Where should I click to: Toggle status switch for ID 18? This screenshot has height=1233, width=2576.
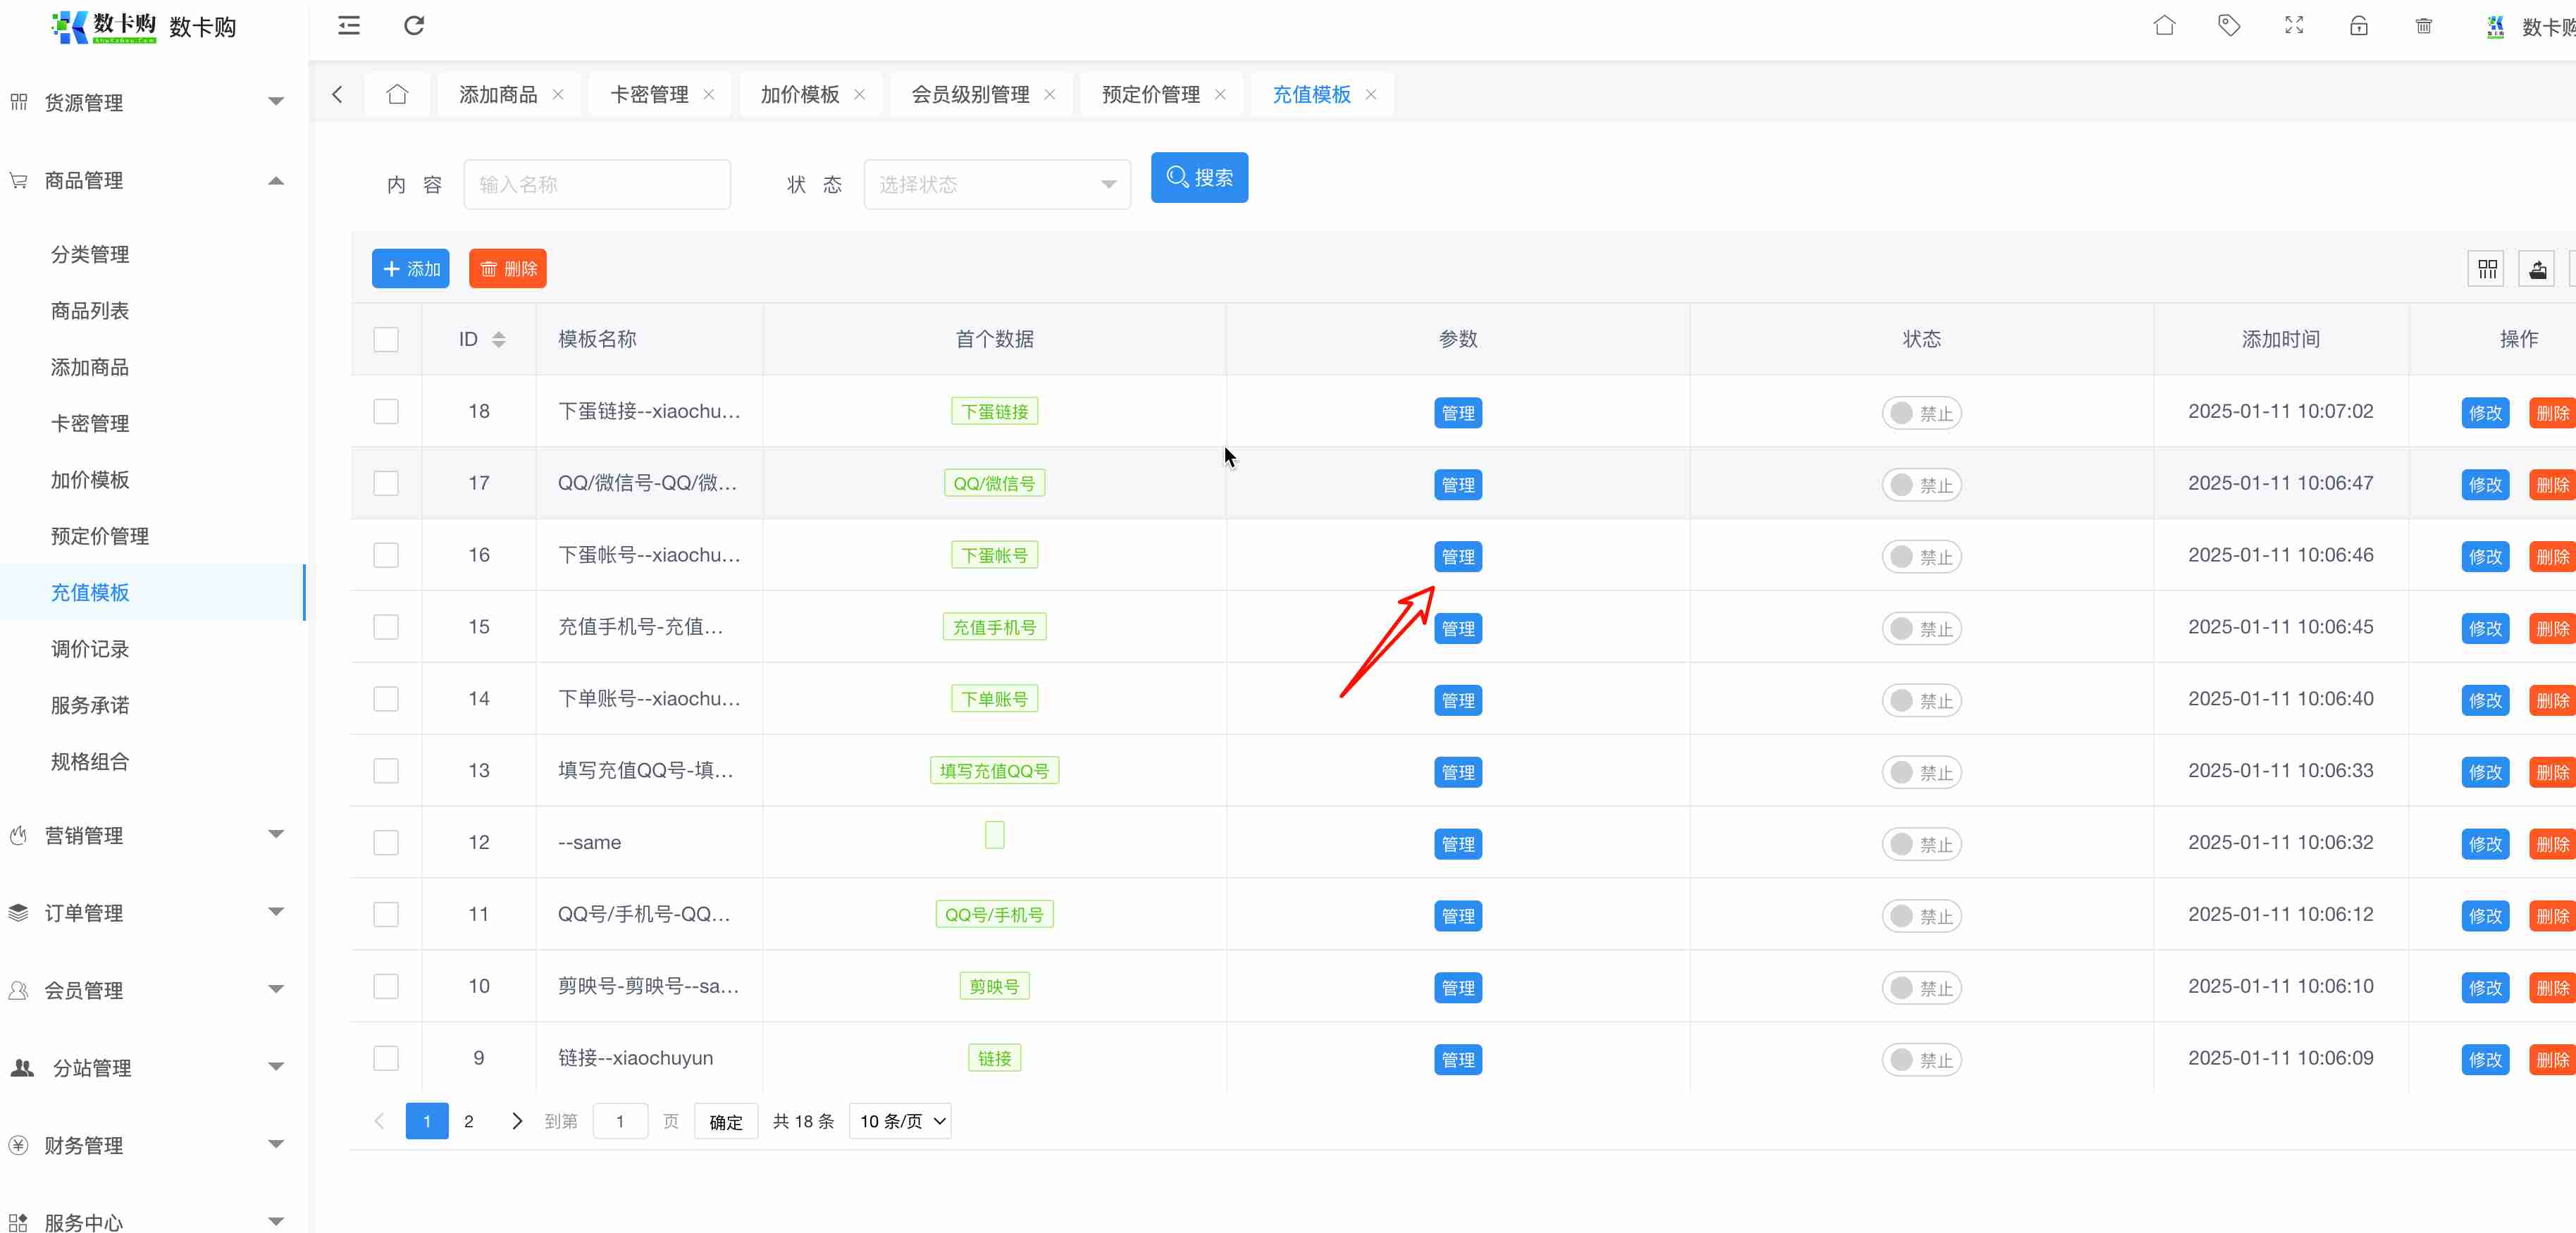[1921, 413]
